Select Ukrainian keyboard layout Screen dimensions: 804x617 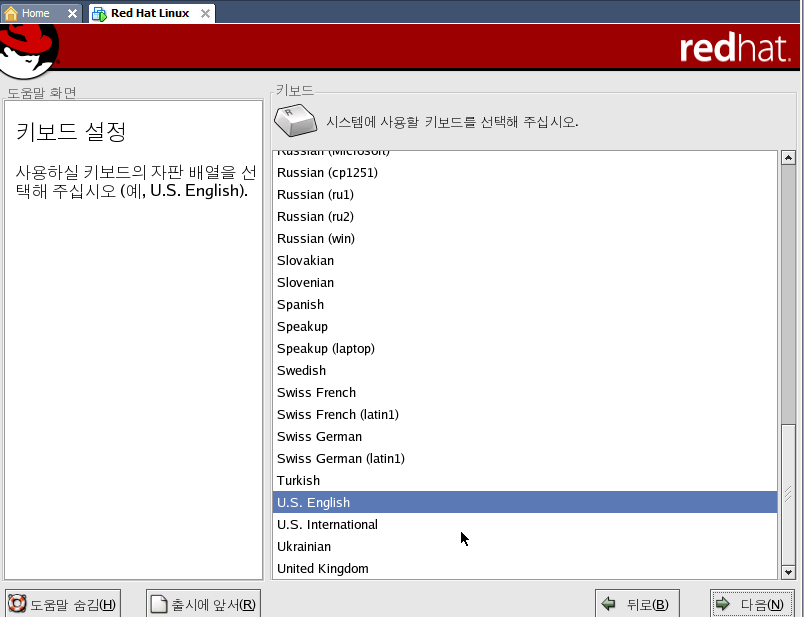(525, 547)
